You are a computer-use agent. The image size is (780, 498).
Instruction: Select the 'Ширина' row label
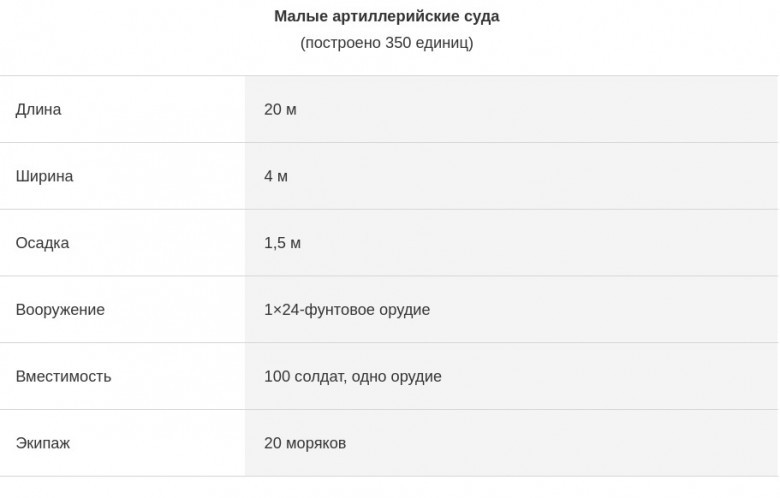pos(44,176)
